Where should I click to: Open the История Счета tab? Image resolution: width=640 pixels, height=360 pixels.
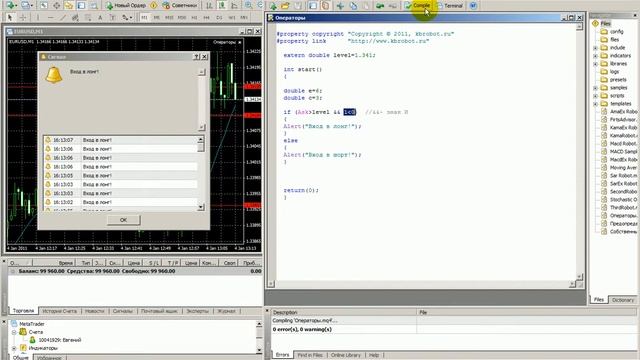click(60, 311)
